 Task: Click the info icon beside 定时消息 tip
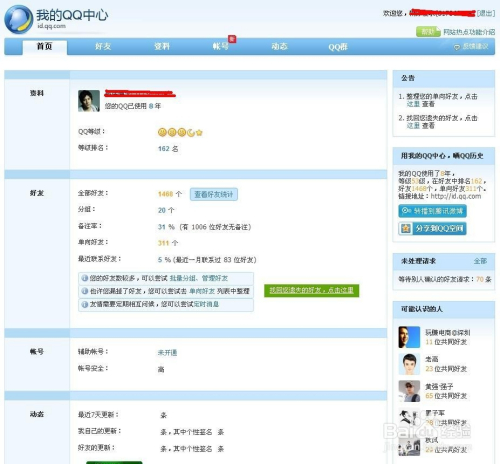(85, 304)
